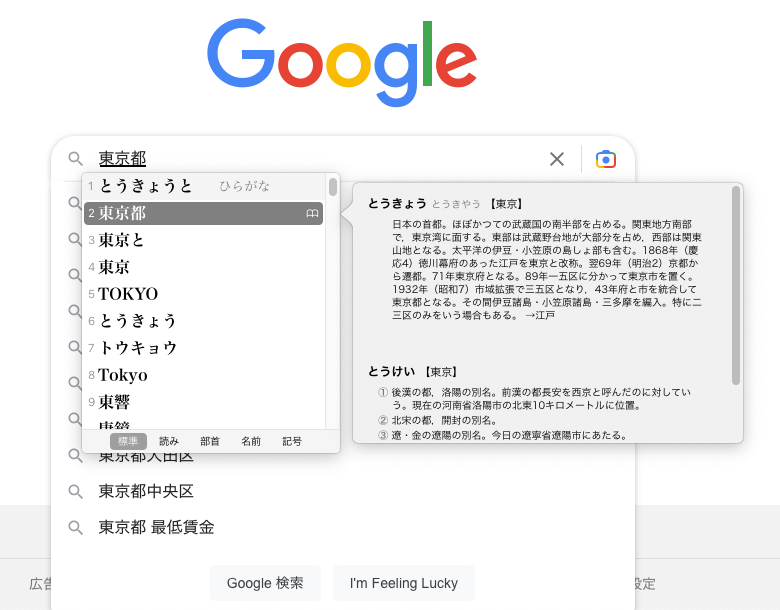Choose candidate 3 東京と

coord(204,240)
